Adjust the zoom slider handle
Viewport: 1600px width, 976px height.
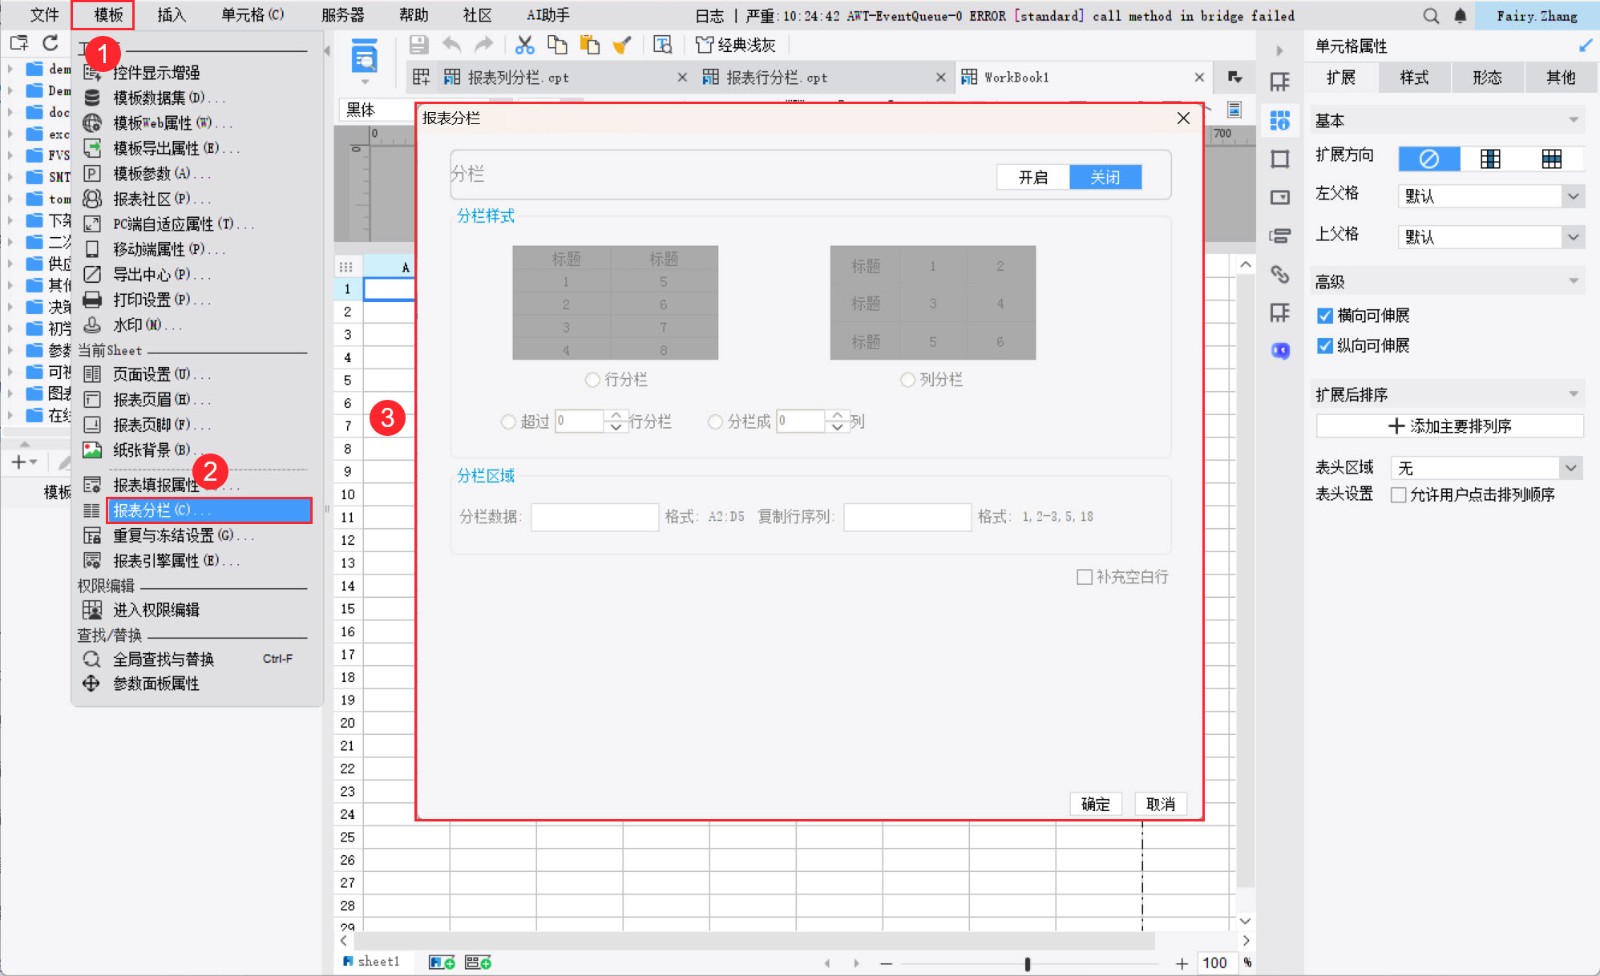tap(1027, 964)
